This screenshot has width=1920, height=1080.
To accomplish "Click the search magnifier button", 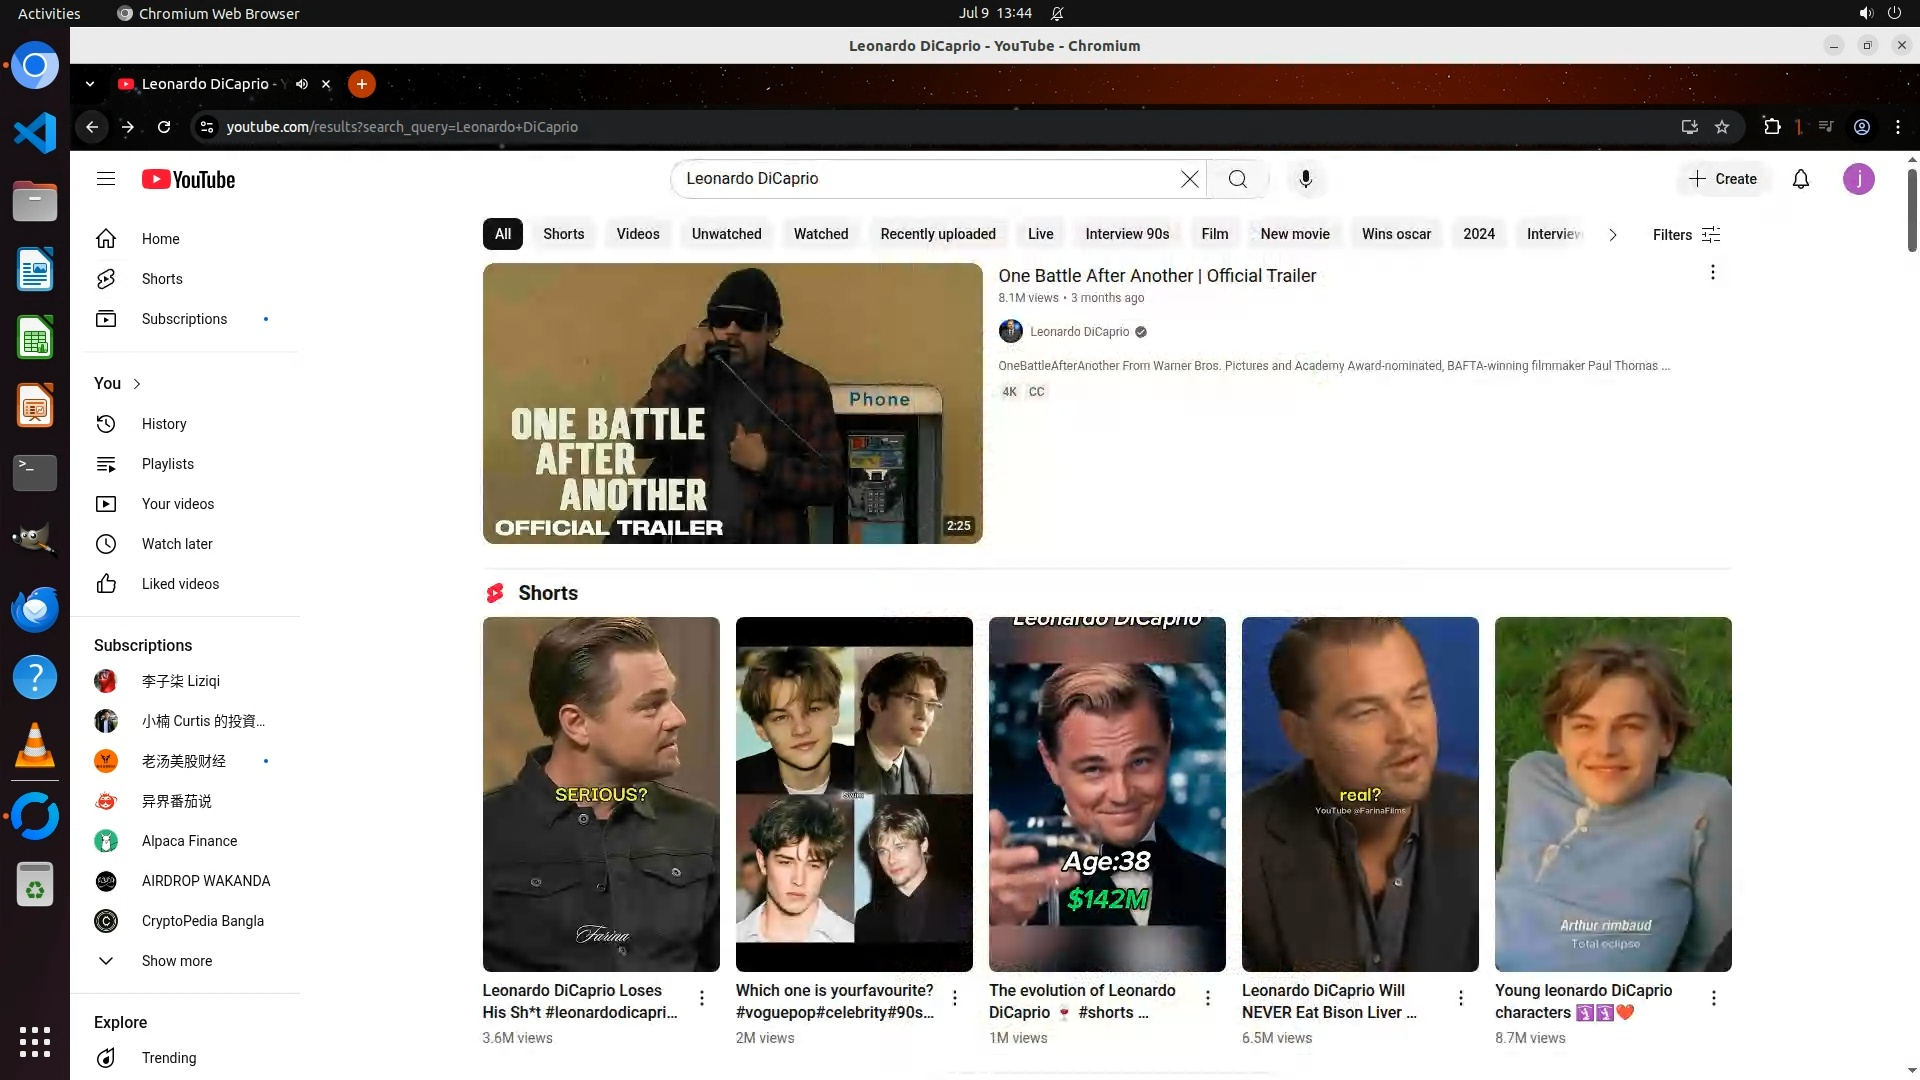I will pos(1237,179).
